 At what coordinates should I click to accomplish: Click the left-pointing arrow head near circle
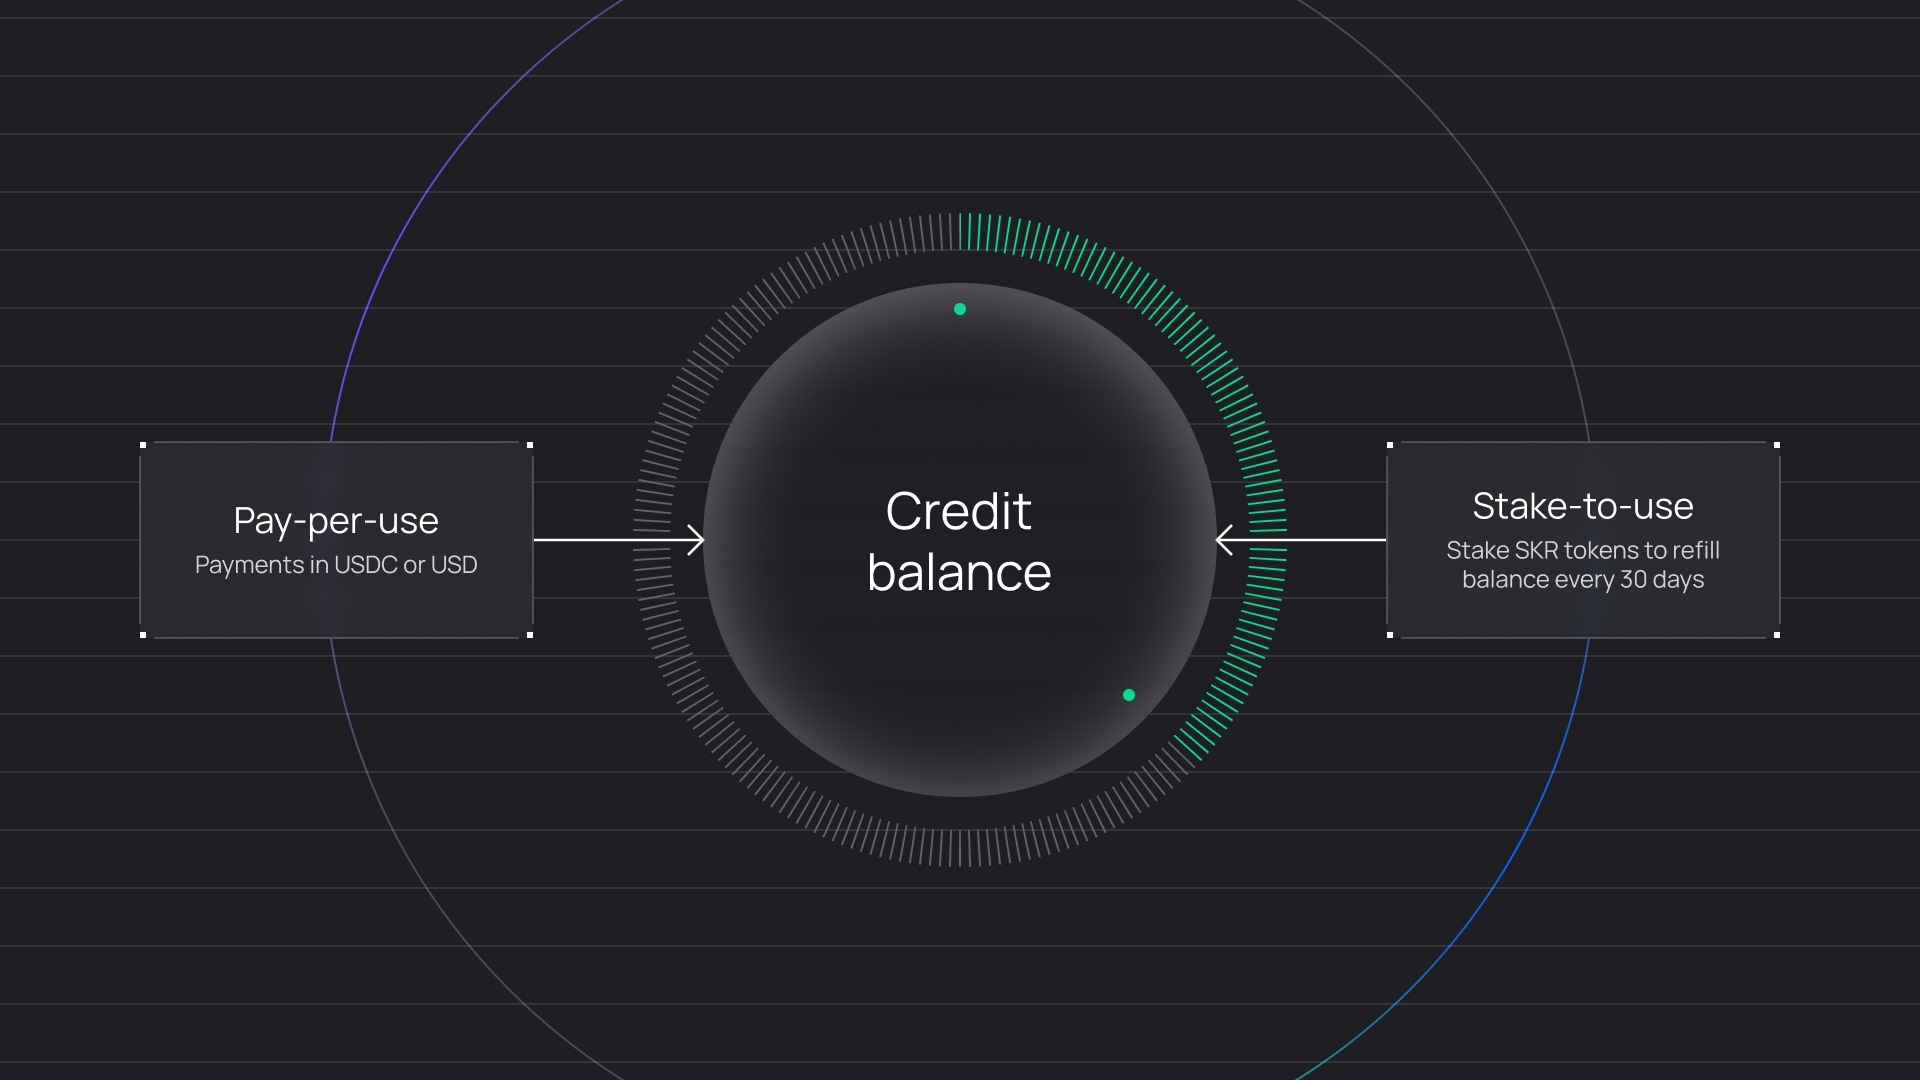(1223, 540)
